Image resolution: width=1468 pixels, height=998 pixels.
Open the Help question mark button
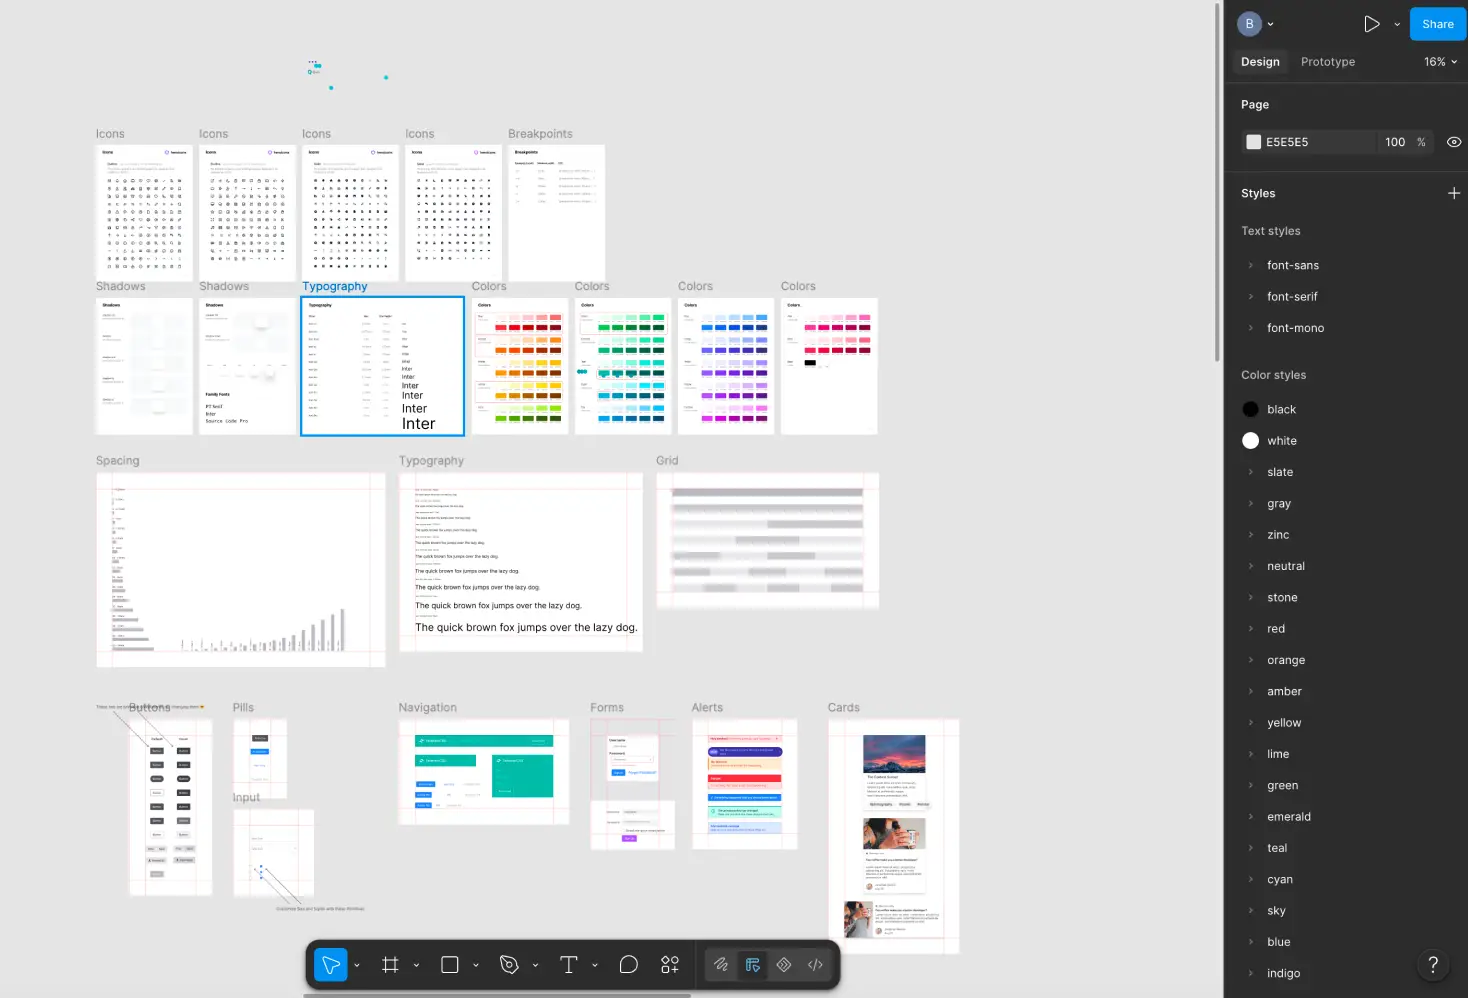pos(1433,965)
